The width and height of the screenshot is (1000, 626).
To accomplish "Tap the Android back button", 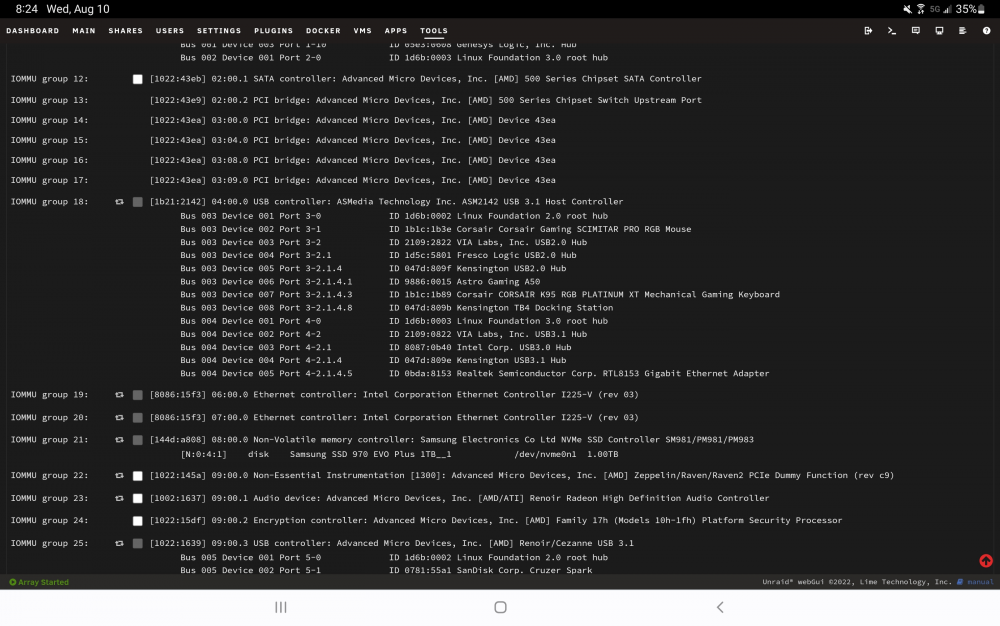I will point(720,608).
